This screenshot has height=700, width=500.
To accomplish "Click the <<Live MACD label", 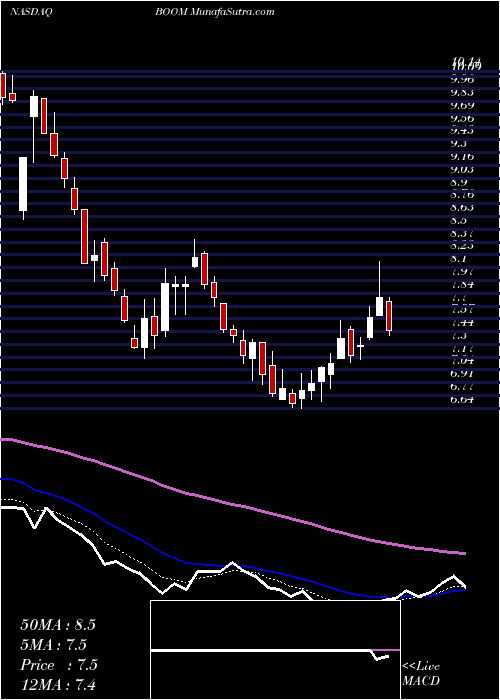I will [x=421, y=674].
